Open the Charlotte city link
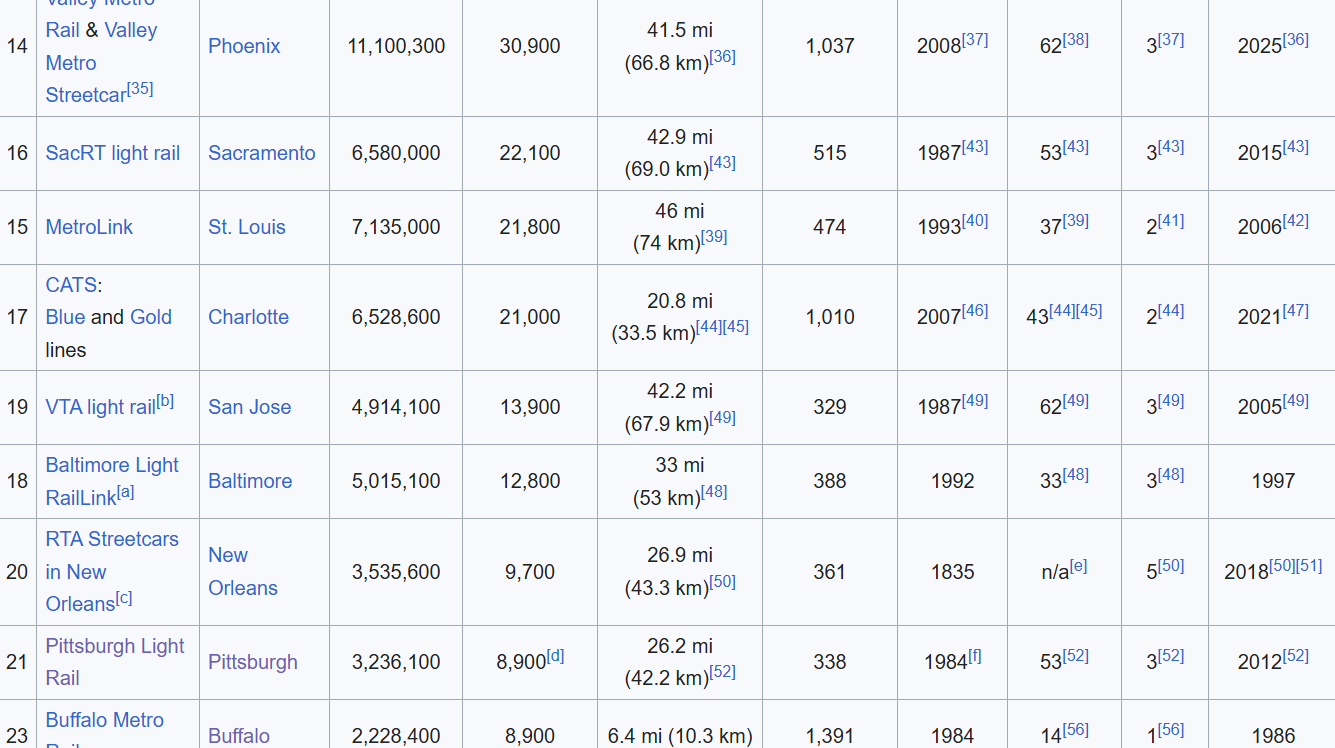Image resolution: width=1335 pixels, height=748 pixels. 248,317
